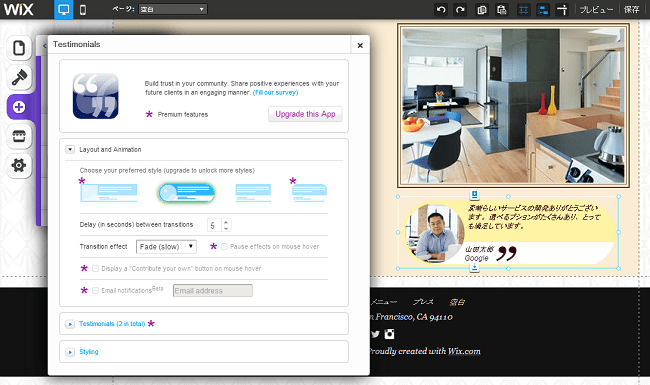Click the paste icon in top toolbar

(x=502, y=10)
